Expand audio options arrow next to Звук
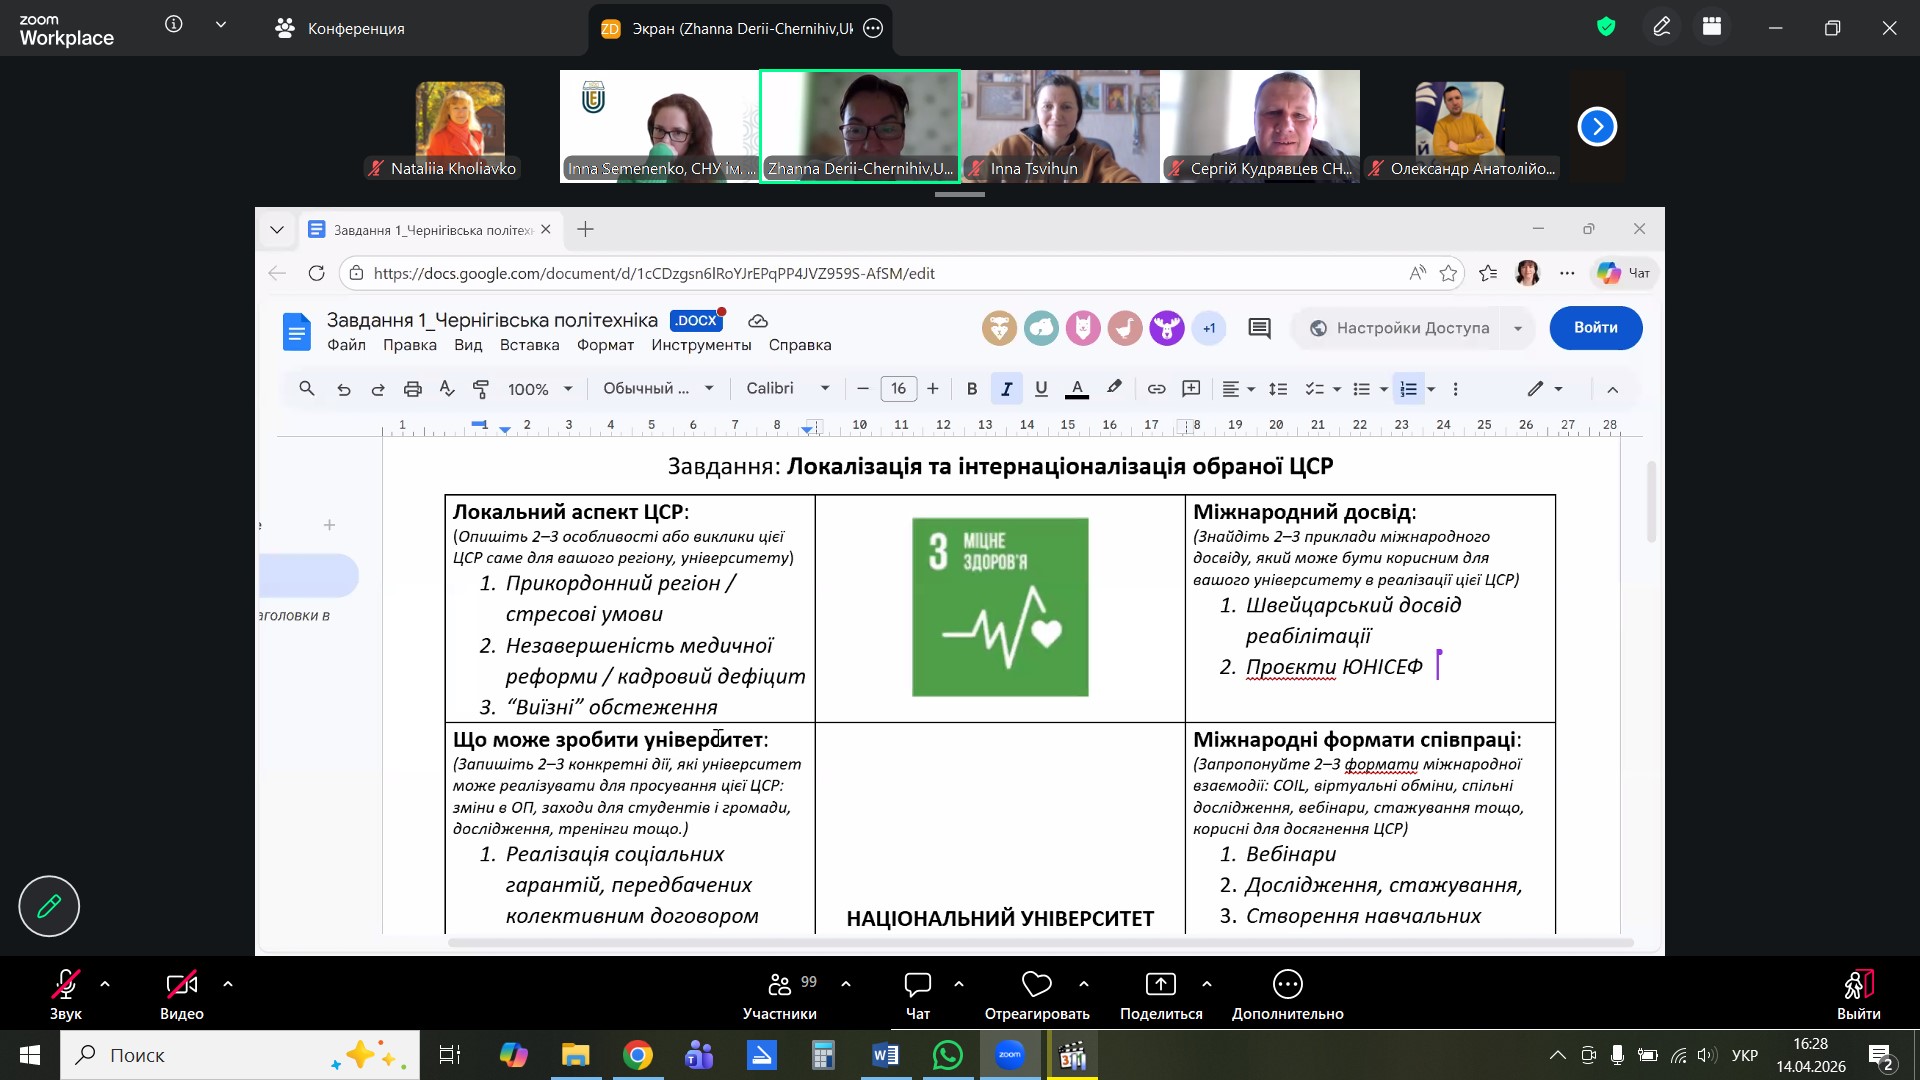The height and width of the screenshot is (1080, 1920). click(x=105, y=984)
